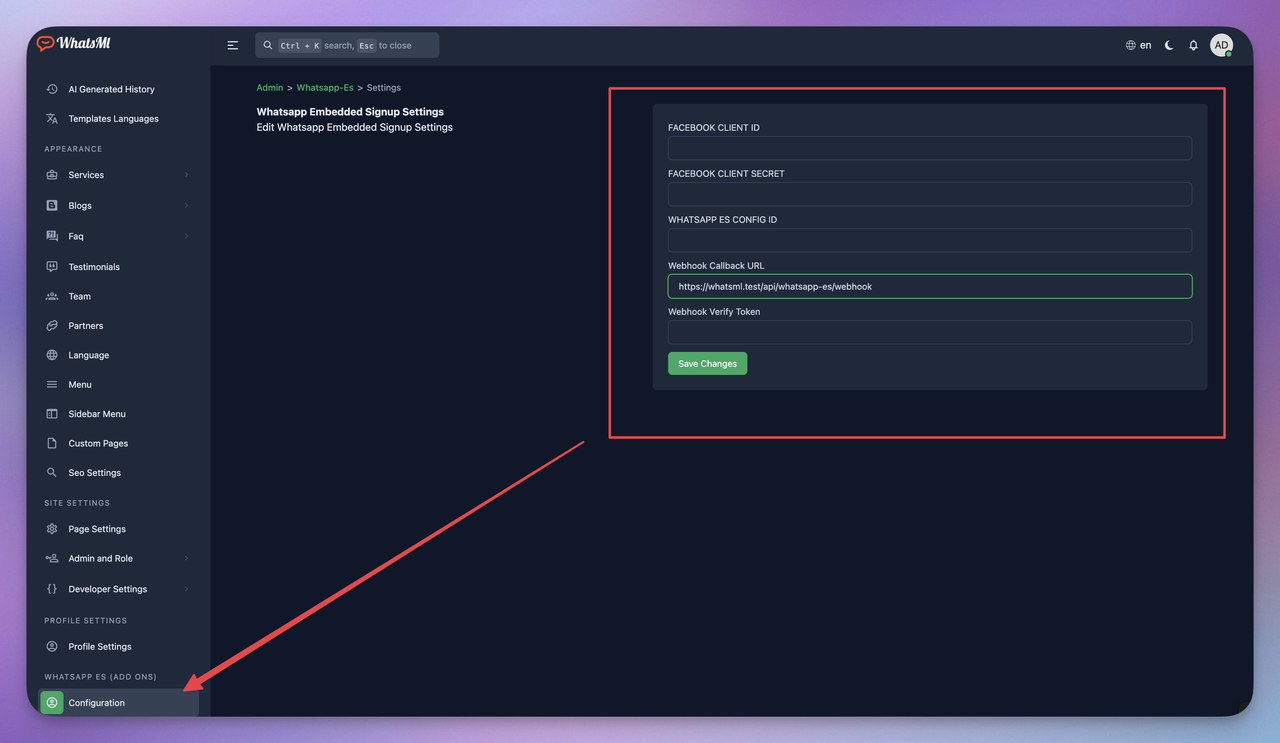The height and width of the screenshot is (743, 1280).
Task: Click the 'Settings' breadcrumb text
Action: (x=384, y=88)
